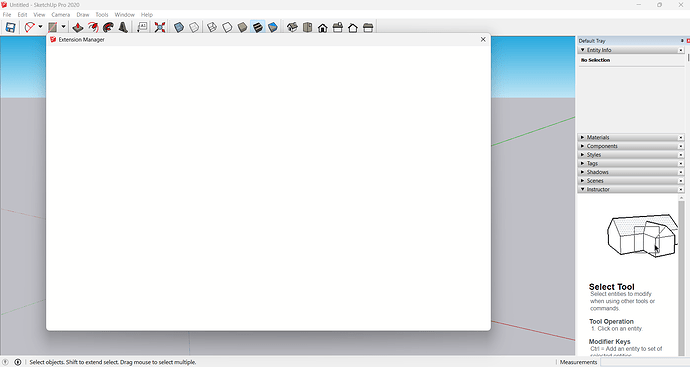Open the Edit menu
The width and height of the screenshot is (690, 367).
click(x=22, y=15)
